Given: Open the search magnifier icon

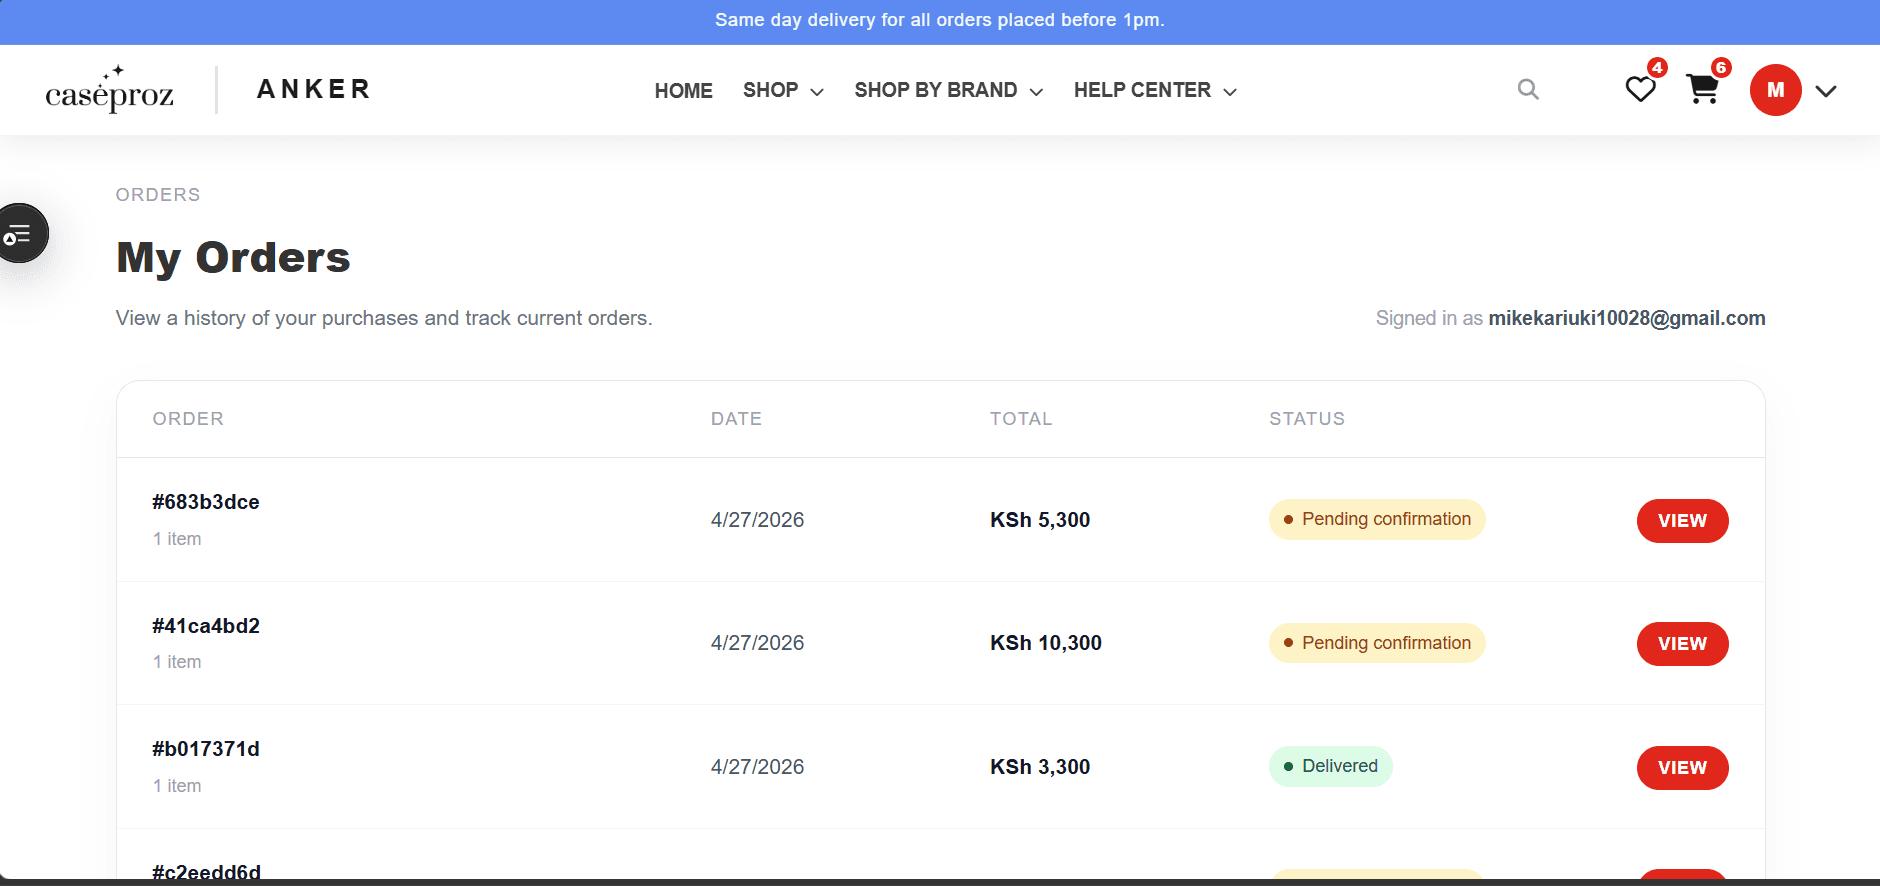Looking at the screenshot, I should (x=1528, y=90).
